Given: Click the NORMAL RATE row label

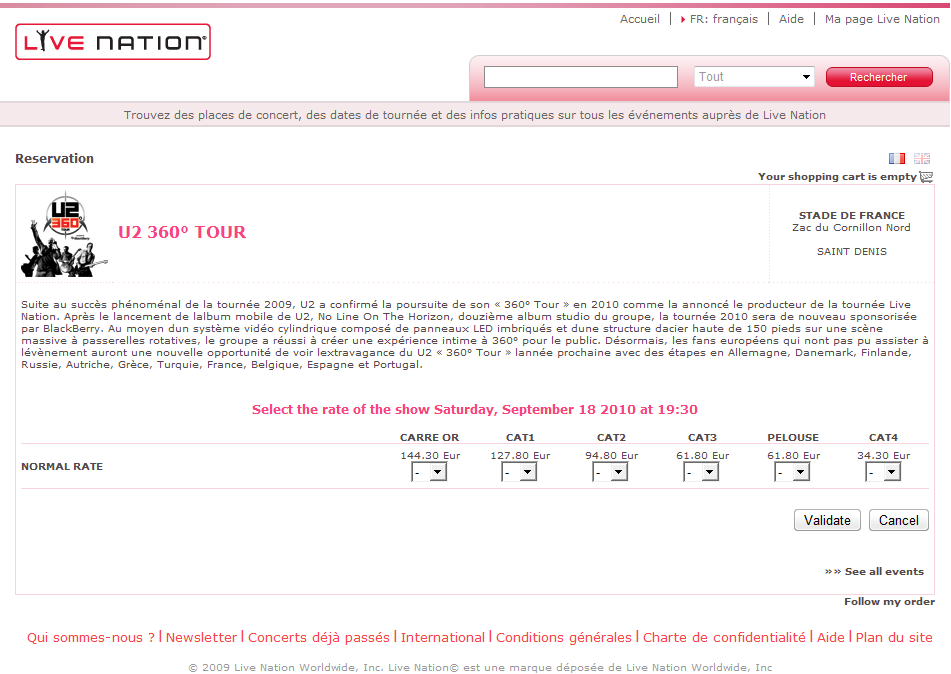Looking at the screenshot, I should 62,467.
